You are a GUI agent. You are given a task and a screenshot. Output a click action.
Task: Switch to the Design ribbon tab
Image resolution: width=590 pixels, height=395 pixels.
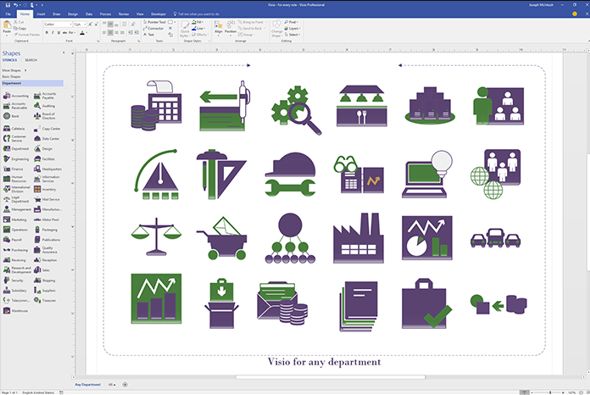(x=73, y=14)
